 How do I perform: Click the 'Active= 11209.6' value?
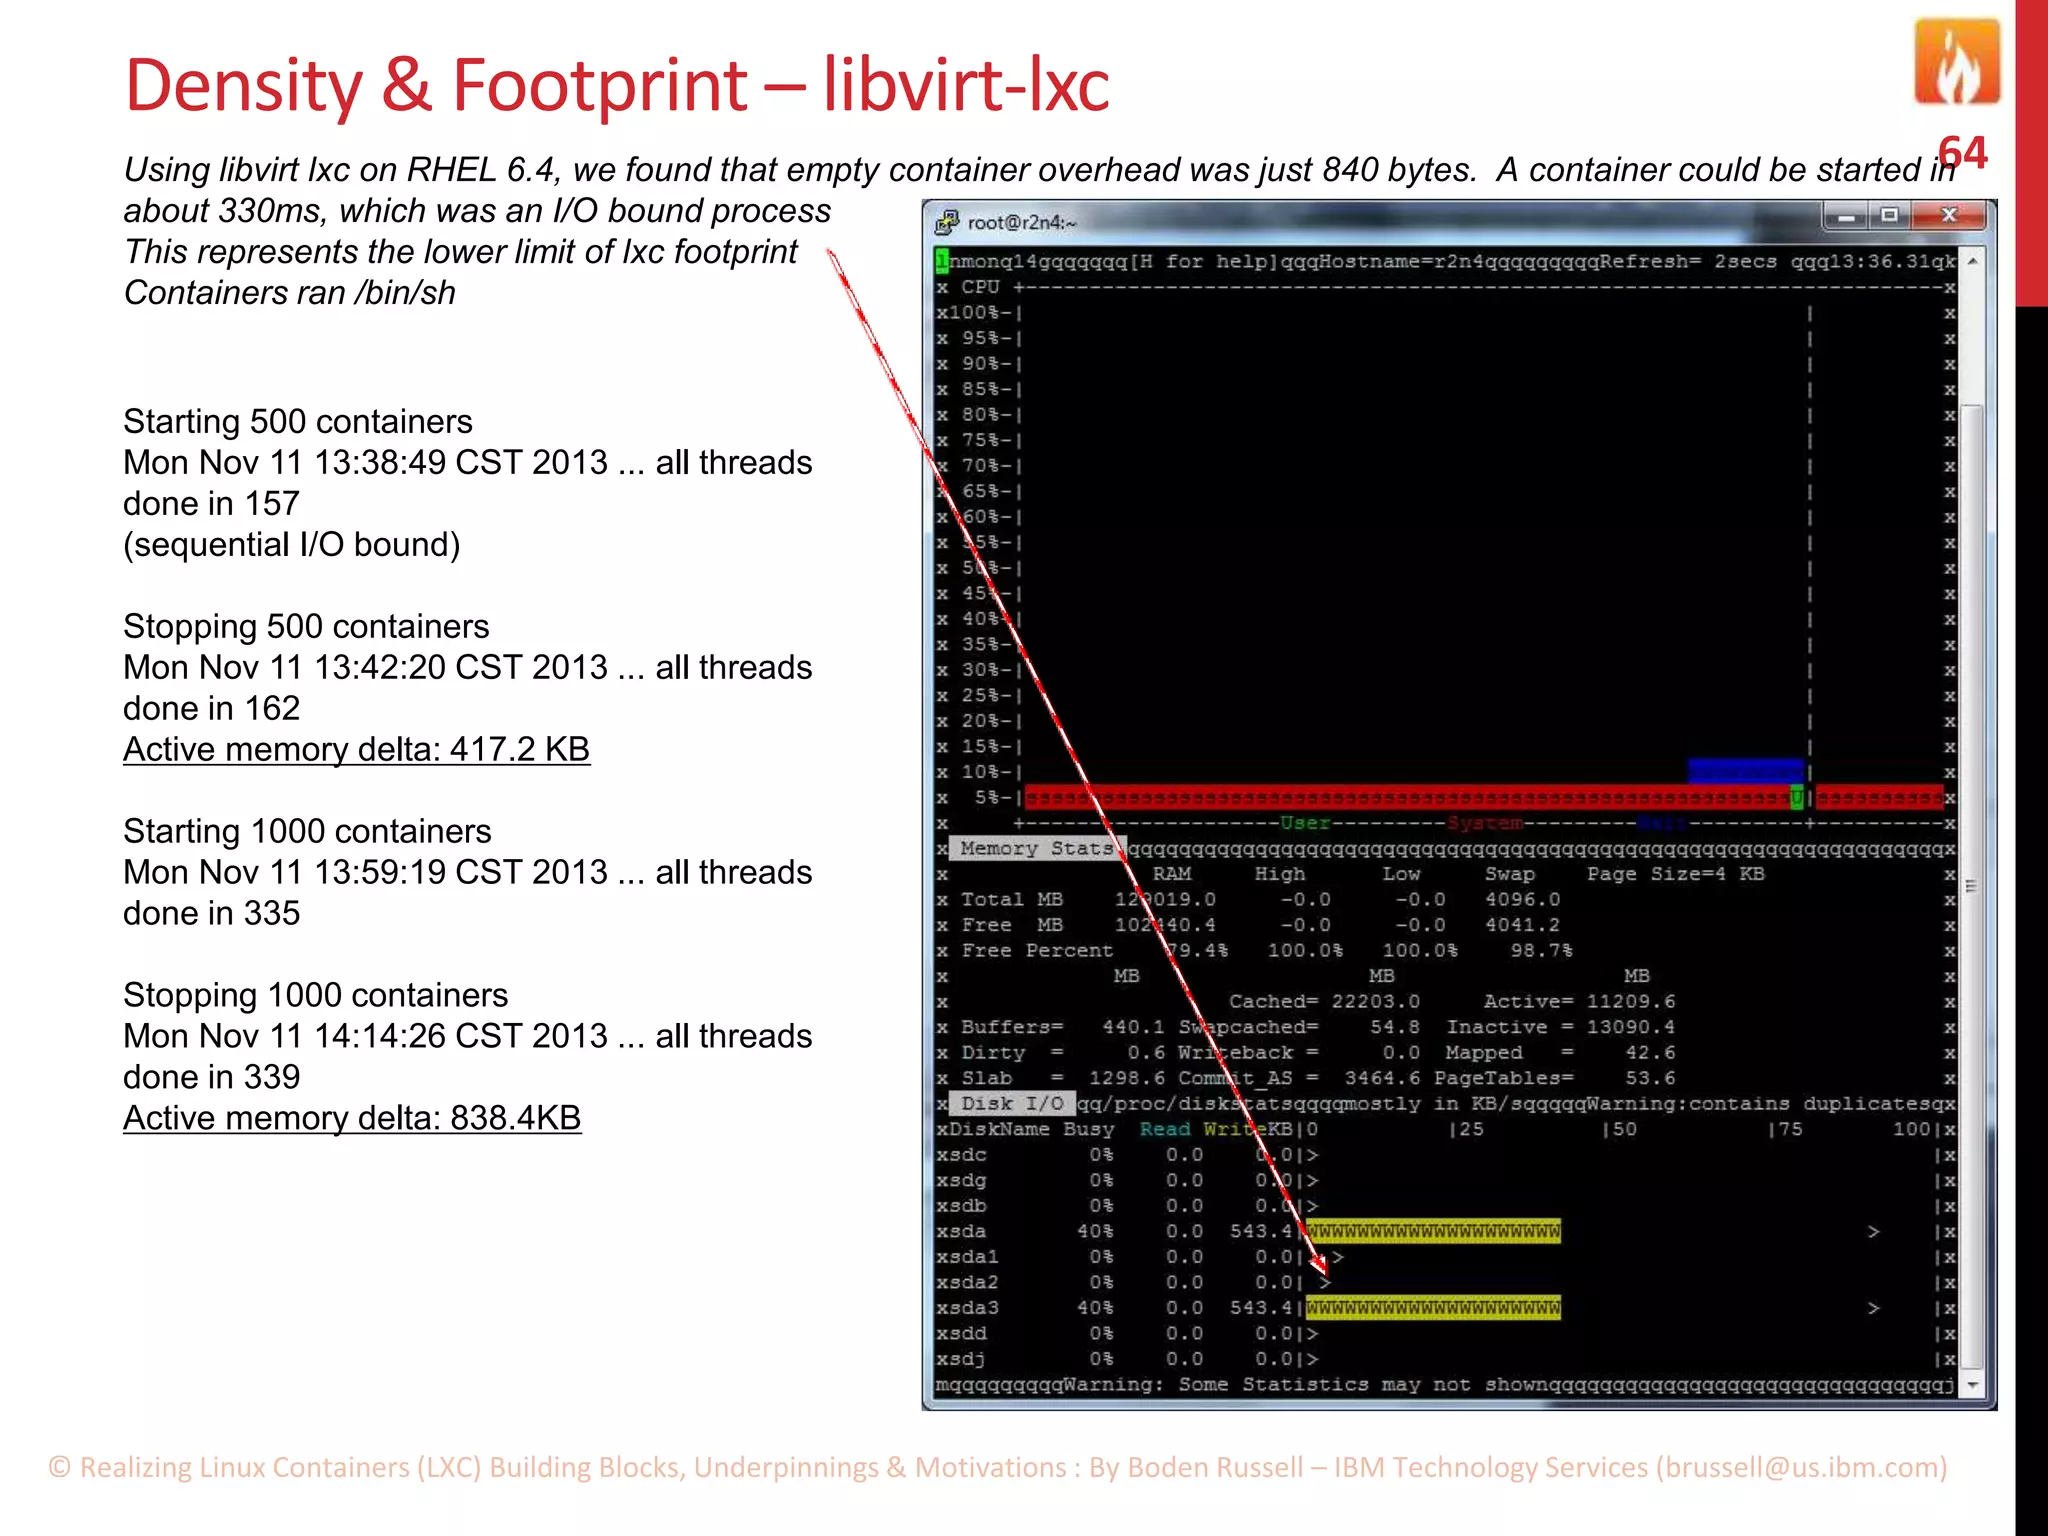pyautogui.click(x=1579, y=1002)
